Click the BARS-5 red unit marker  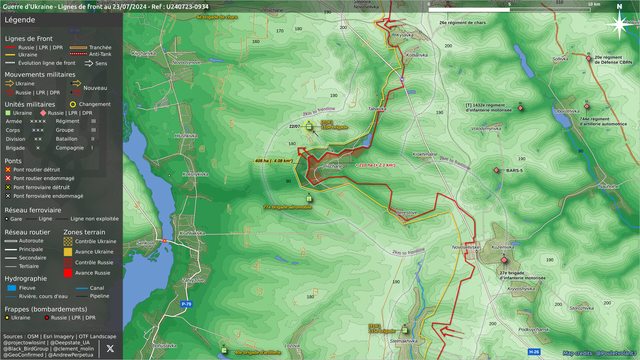[x=496, y=170]
